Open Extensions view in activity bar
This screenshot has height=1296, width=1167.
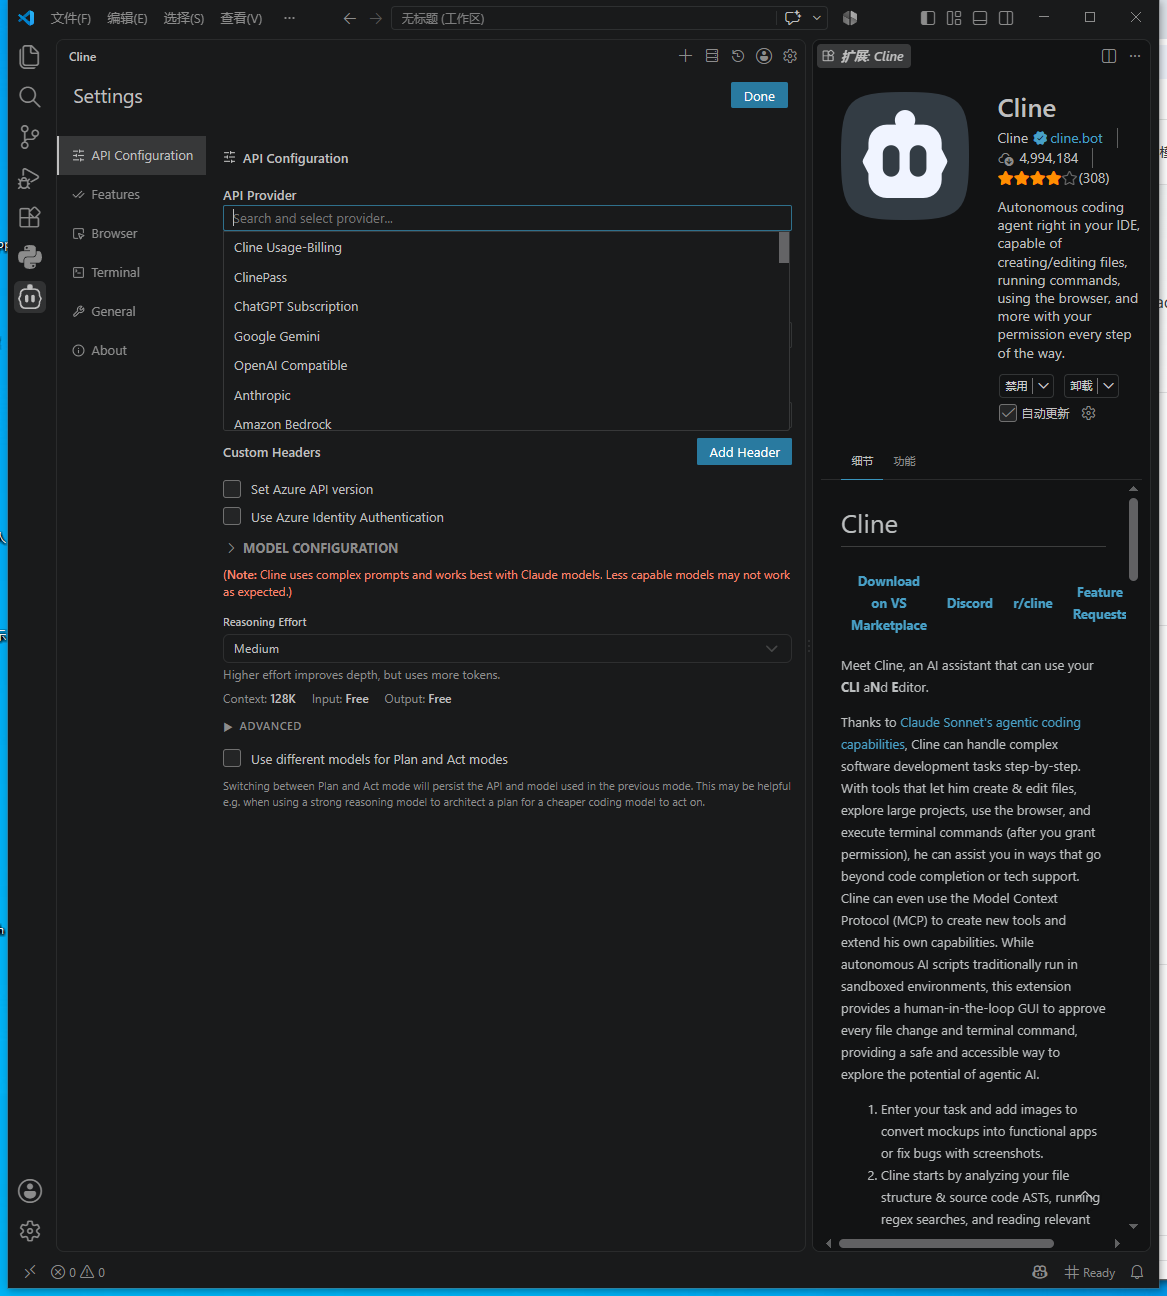pos(30,217)
